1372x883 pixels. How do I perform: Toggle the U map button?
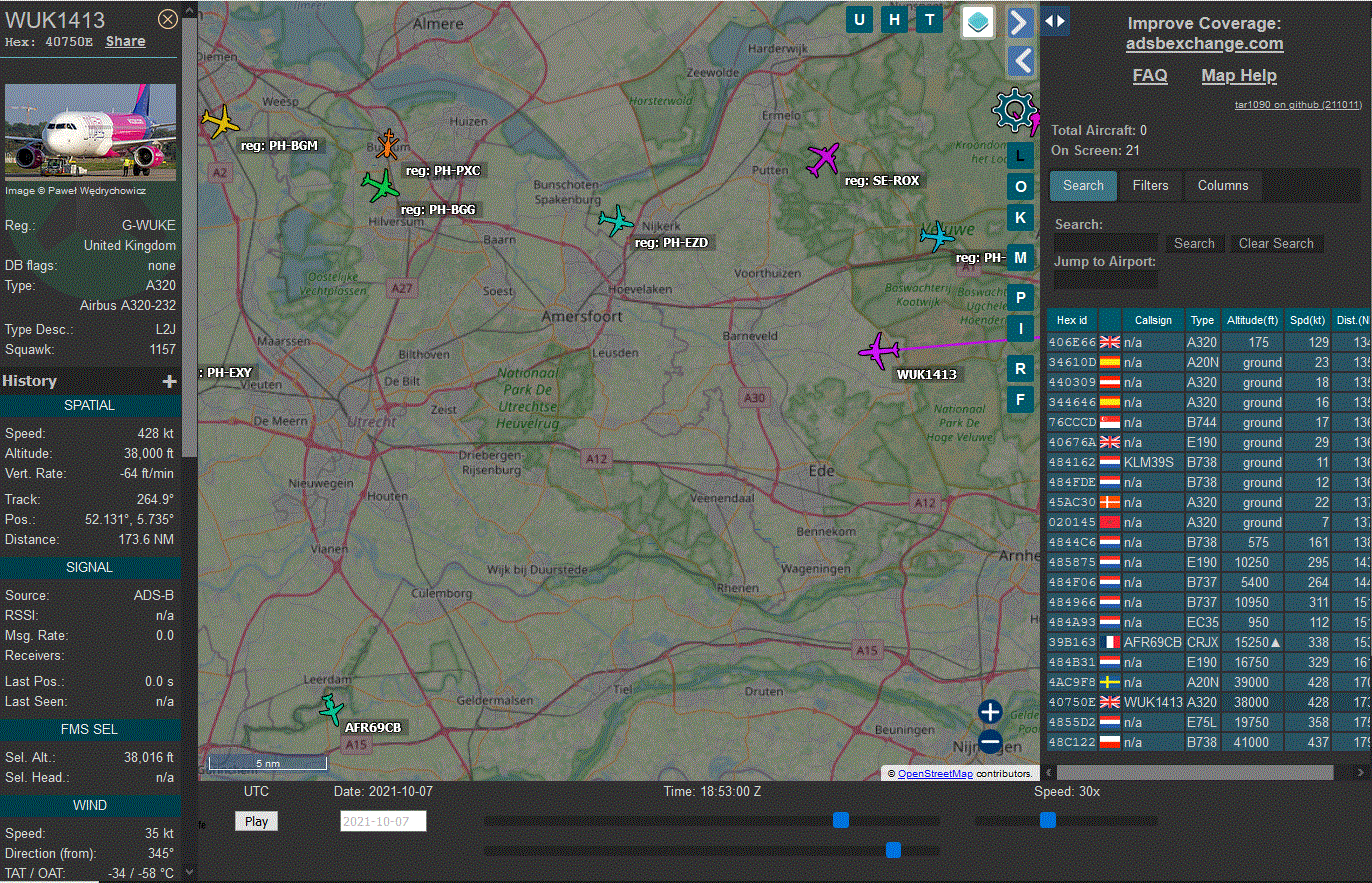tap(859, 20)
